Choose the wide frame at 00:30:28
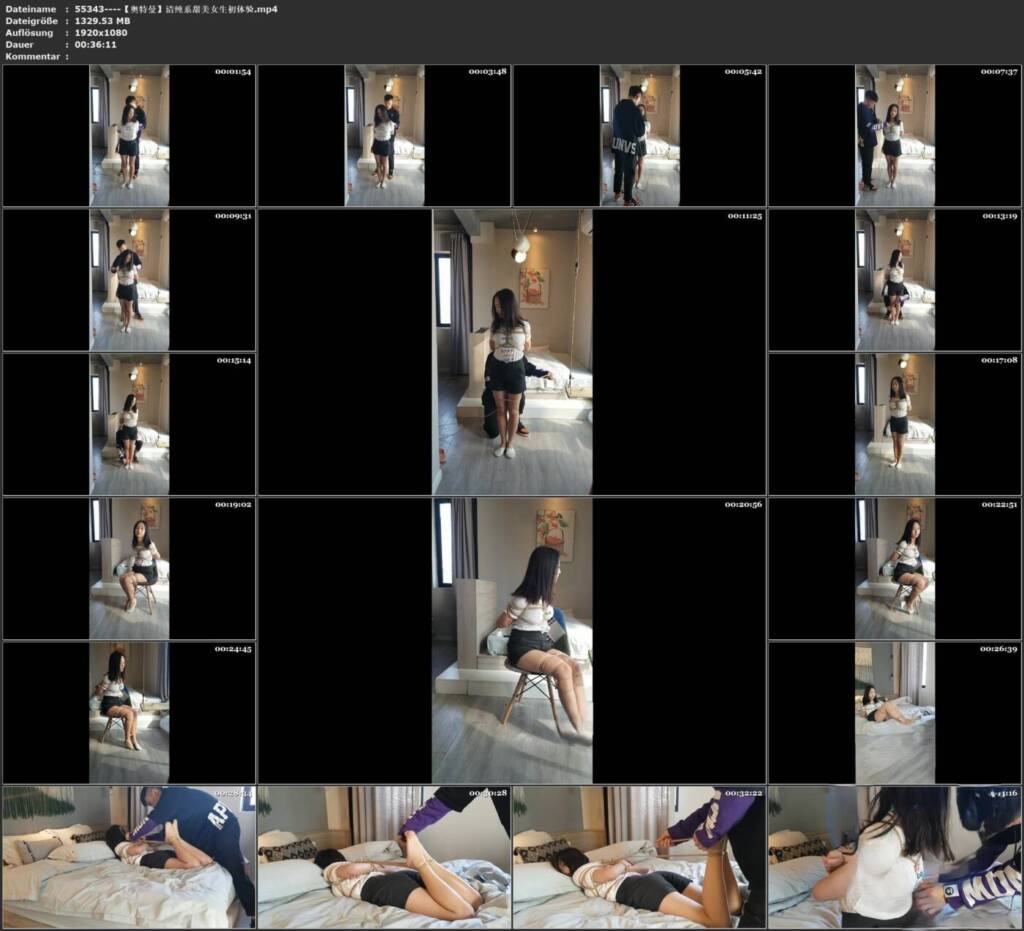Viewport: 1024px width, 931px height. [384, 857]
